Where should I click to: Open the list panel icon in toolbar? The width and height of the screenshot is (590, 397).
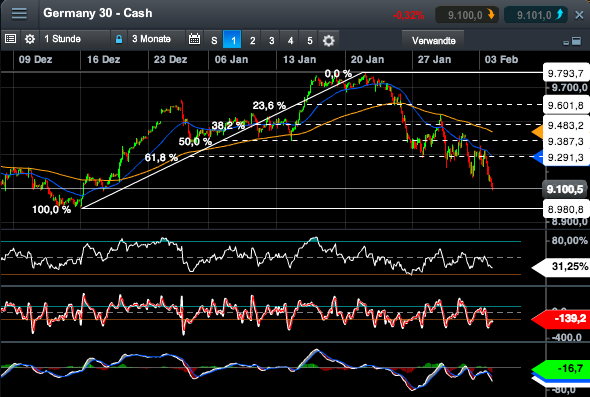(x=10, y=39)
